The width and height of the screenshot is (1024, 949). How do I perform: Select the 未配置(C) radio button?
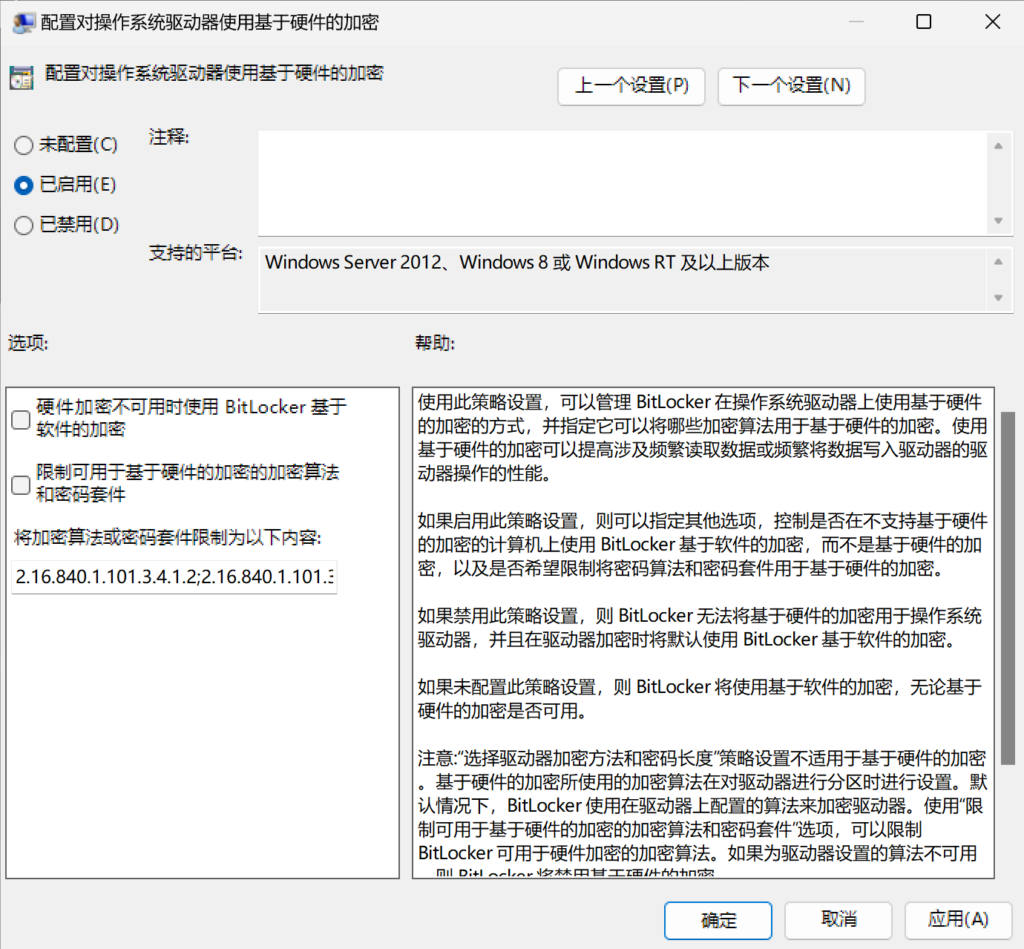[23, 145]
